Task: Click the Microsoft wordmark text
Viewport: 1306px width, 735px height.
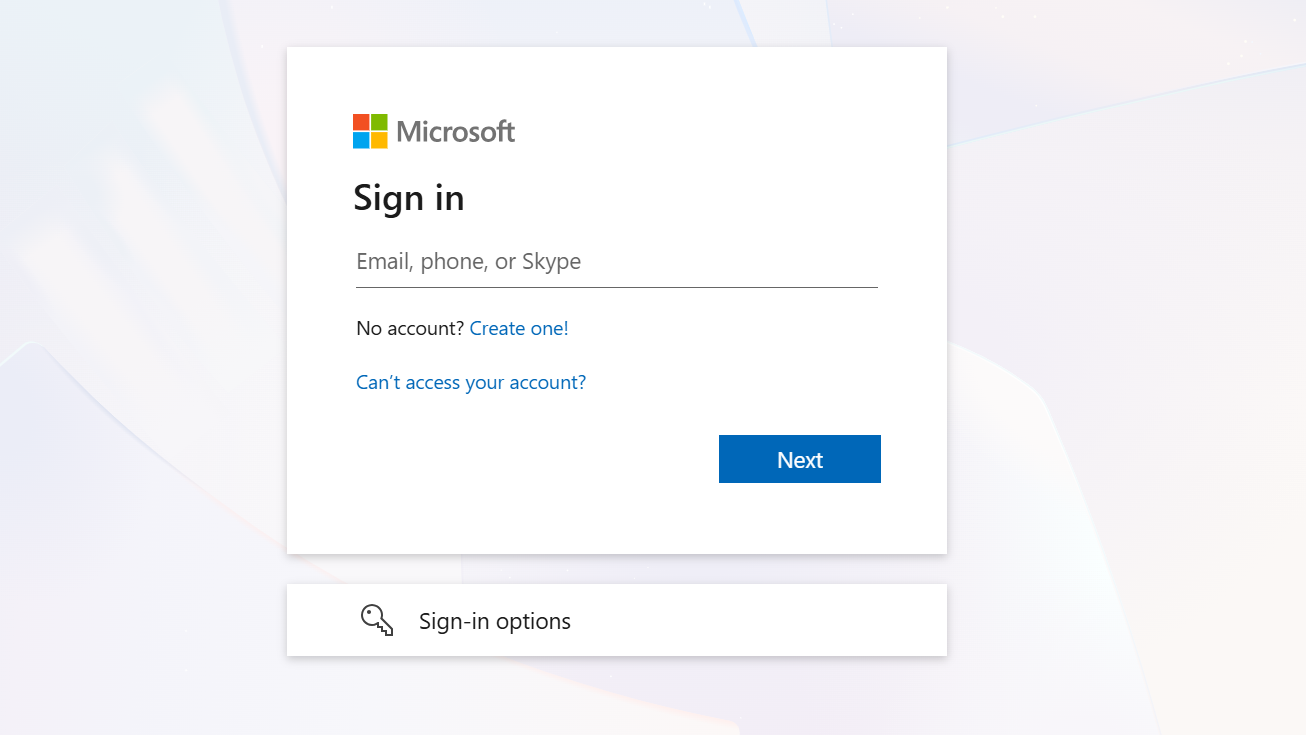Action: click(x=456, y=131)
